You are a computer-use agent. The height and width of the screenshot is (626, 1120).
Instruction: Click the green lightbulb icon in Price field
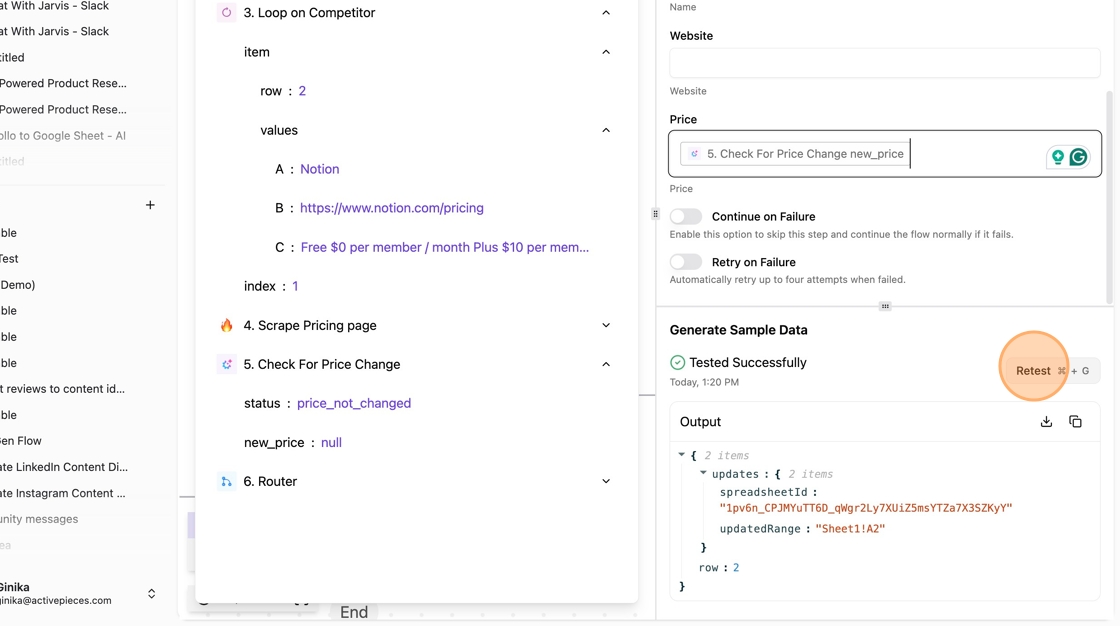tap(1057, 157)
